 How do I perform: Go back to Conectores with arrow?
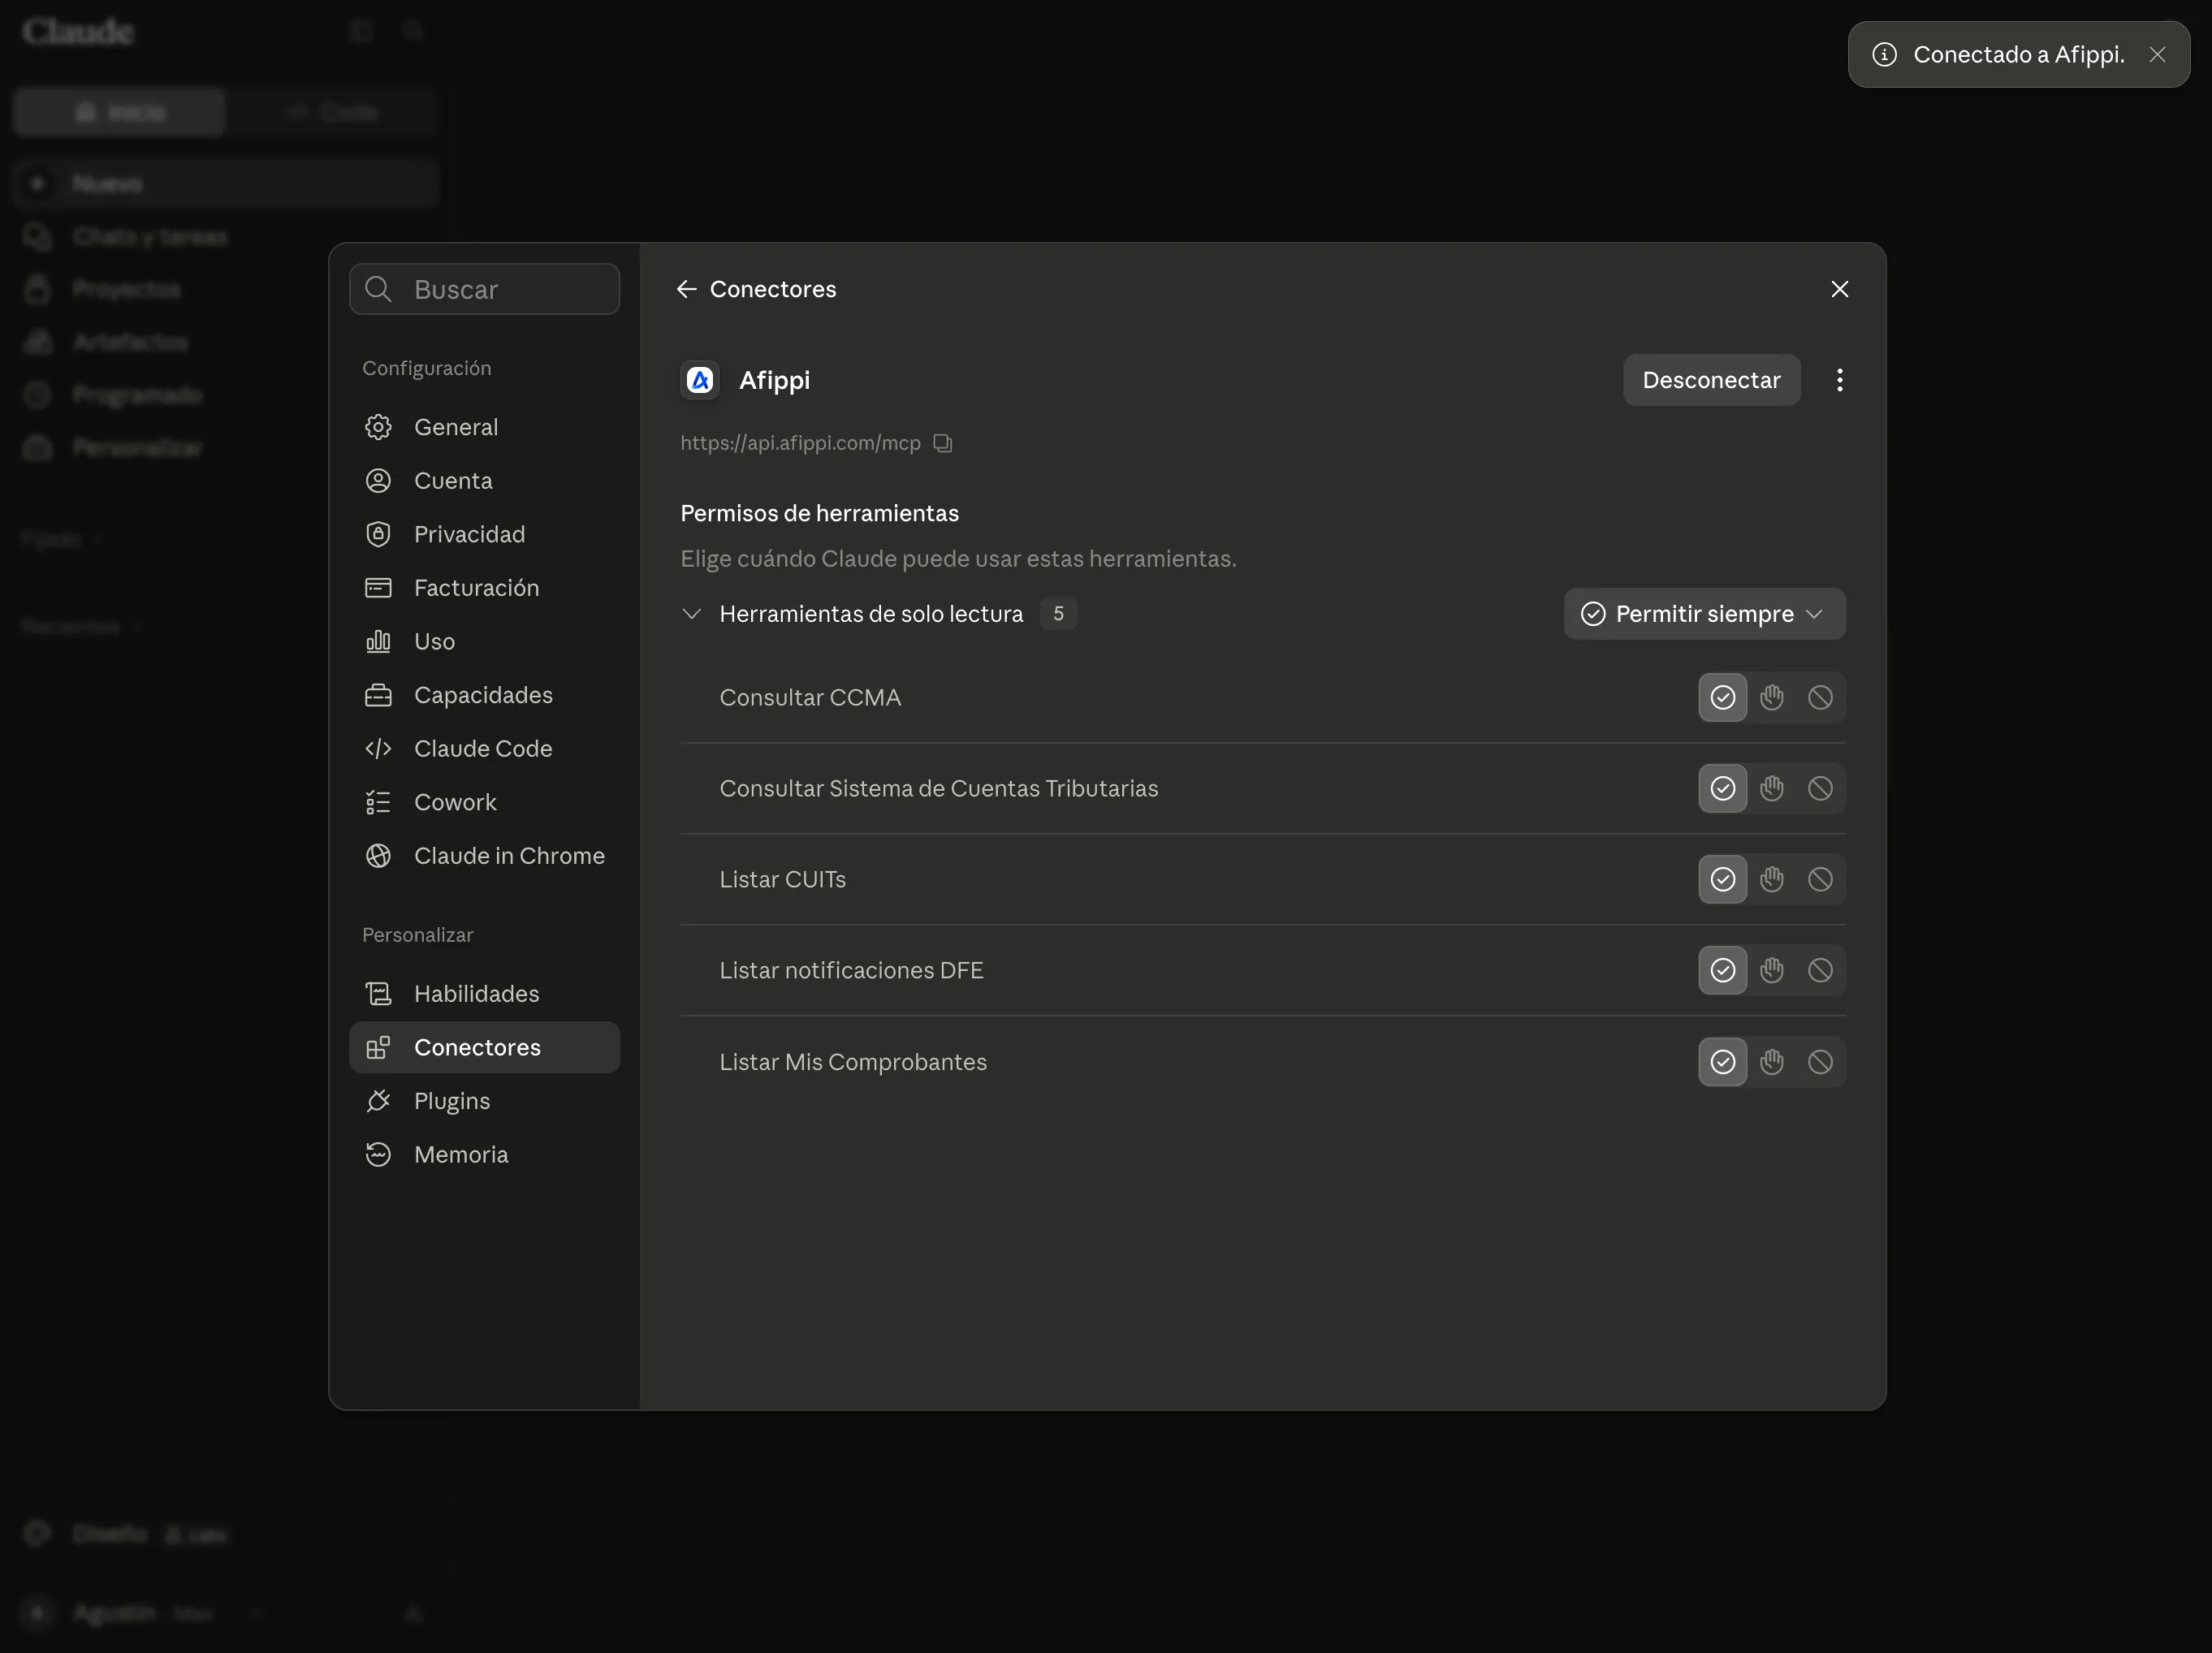click(687, 289)
